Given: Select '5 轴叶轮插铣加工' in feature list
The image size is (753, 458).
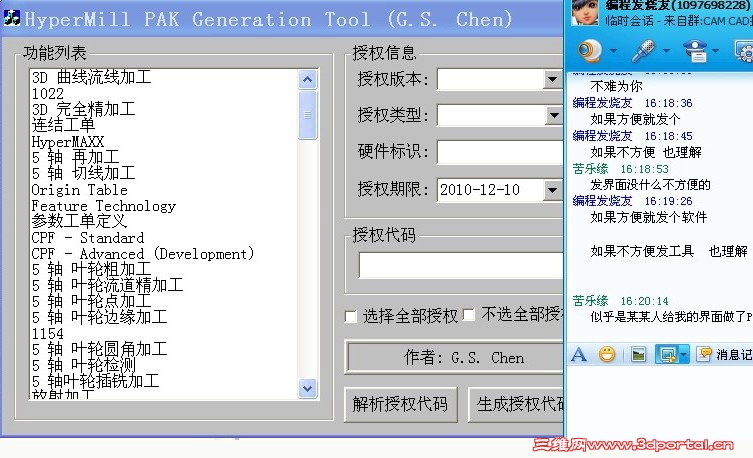Looking at the screenshot, I should [96, 382].
